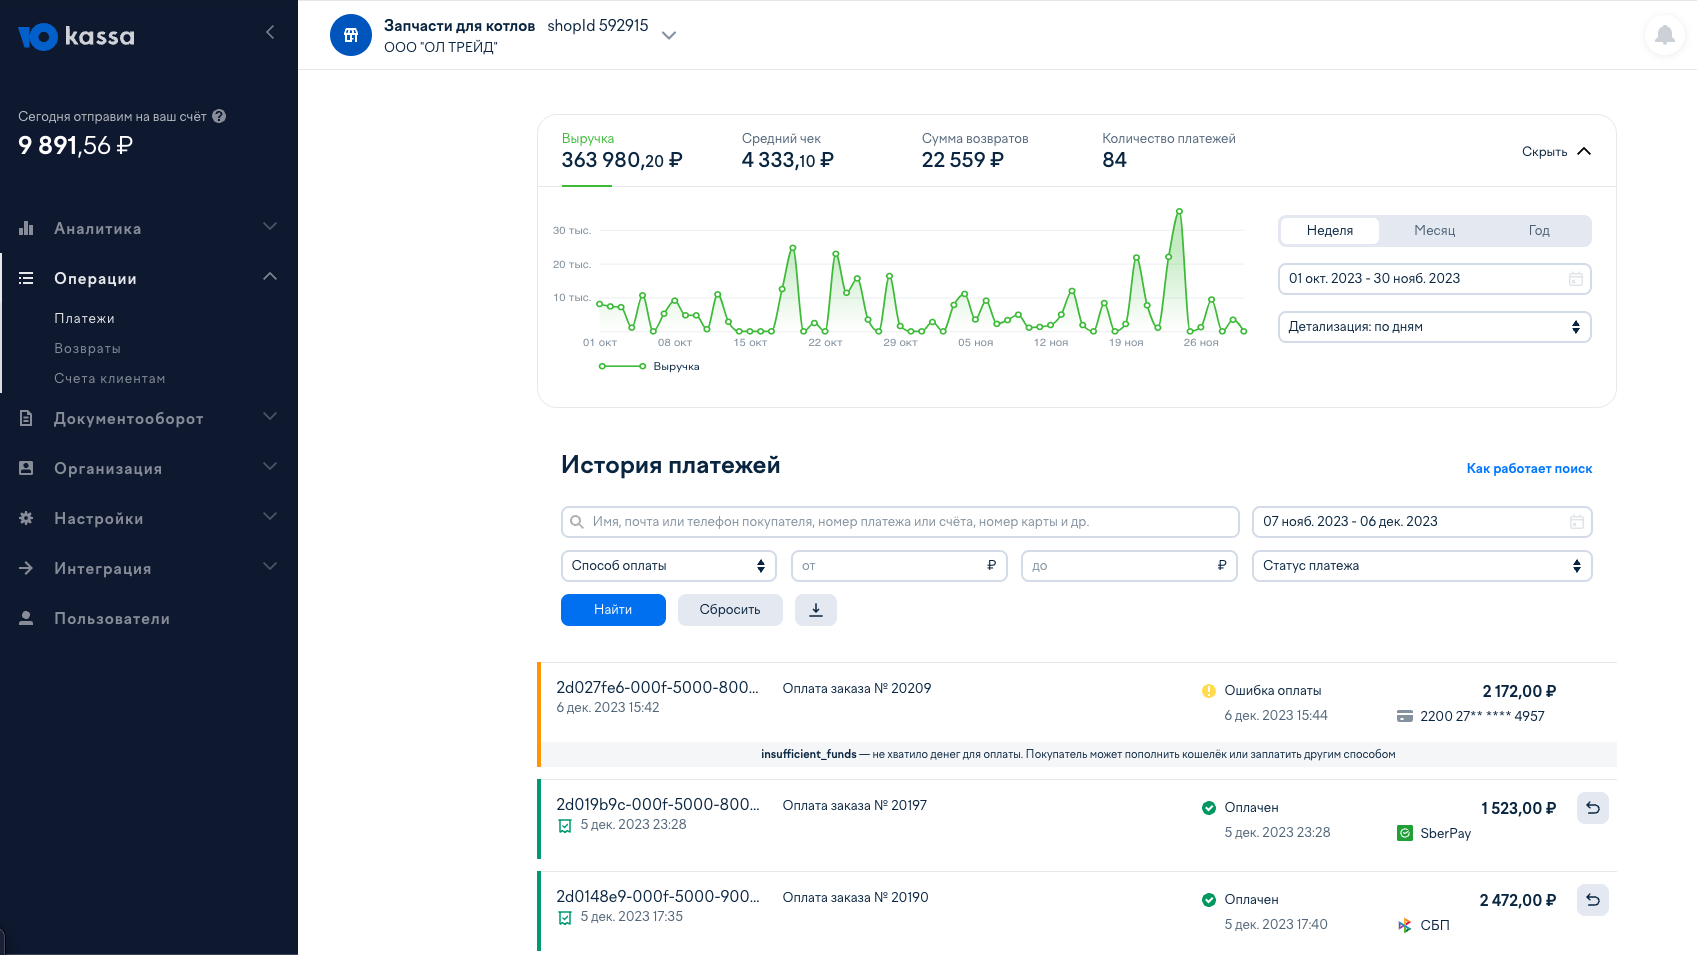This screenshot has width=1697, height=955.
Task: Switch chart period to Год
Action: pos(1538,231)
